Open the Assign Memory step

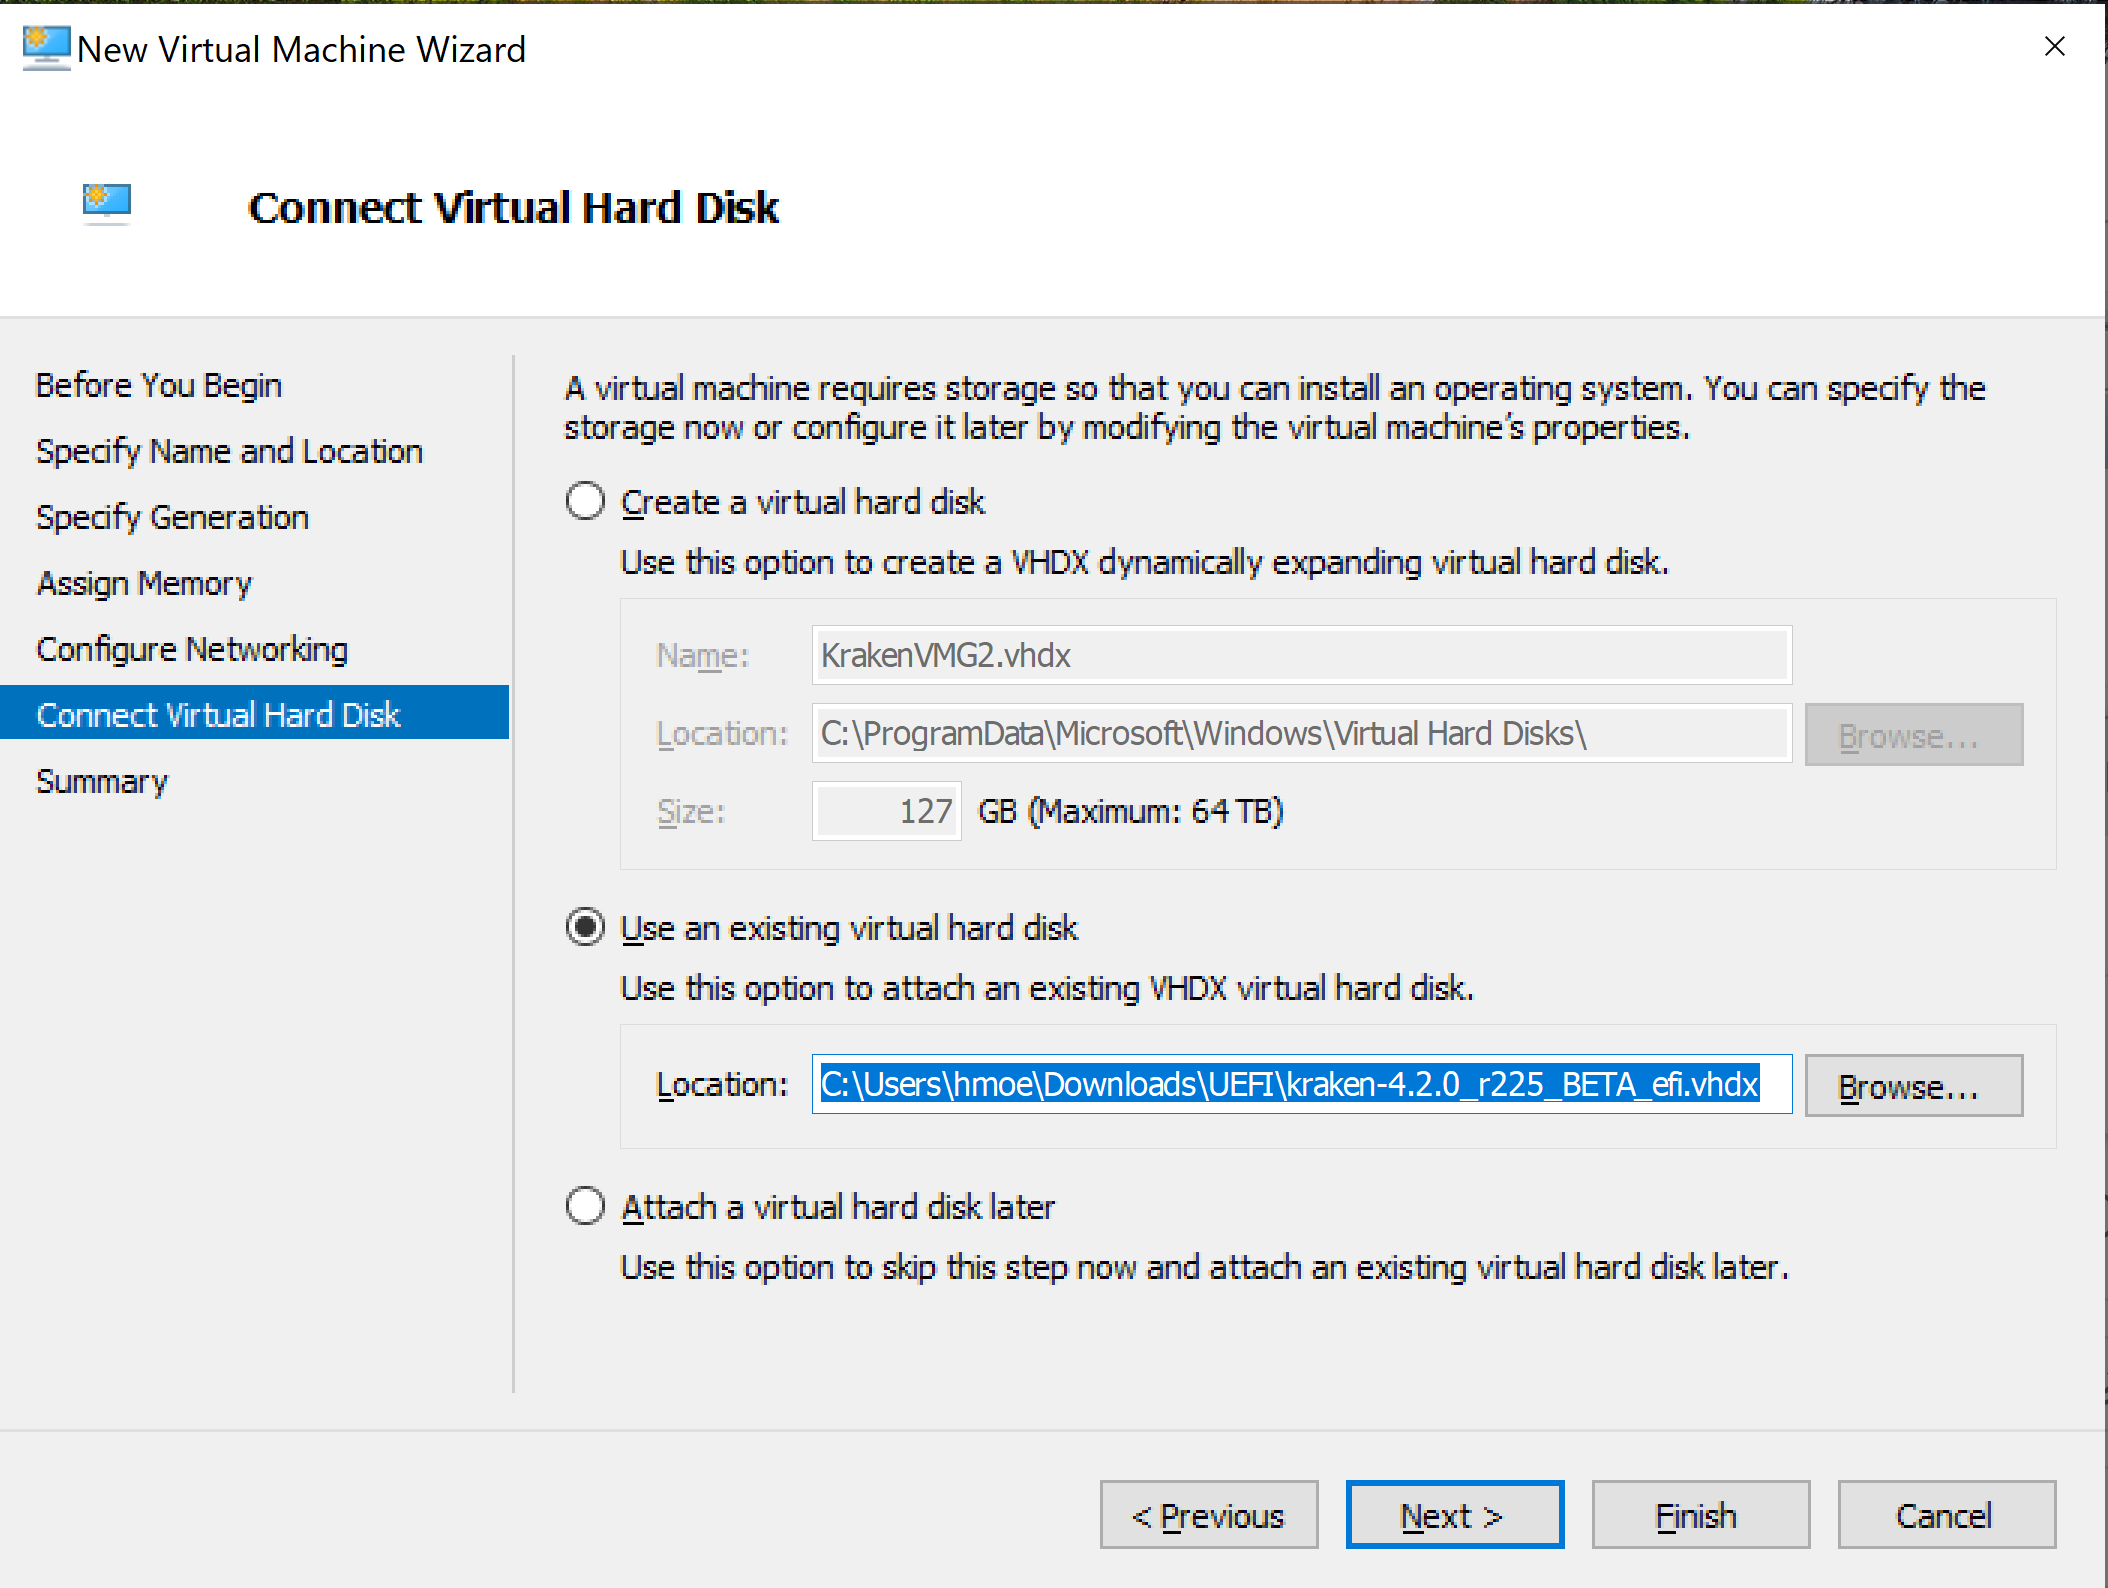(144, 583)
